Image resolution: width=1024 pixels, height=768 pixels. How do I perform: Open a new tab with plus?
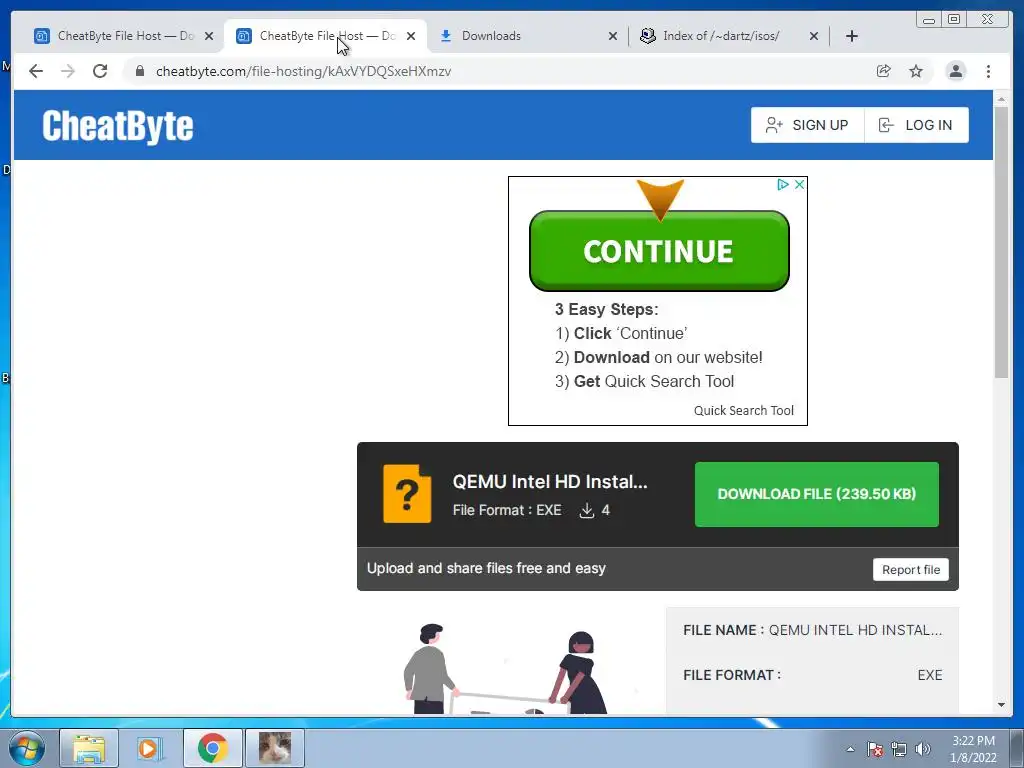(x=852, y=36)
